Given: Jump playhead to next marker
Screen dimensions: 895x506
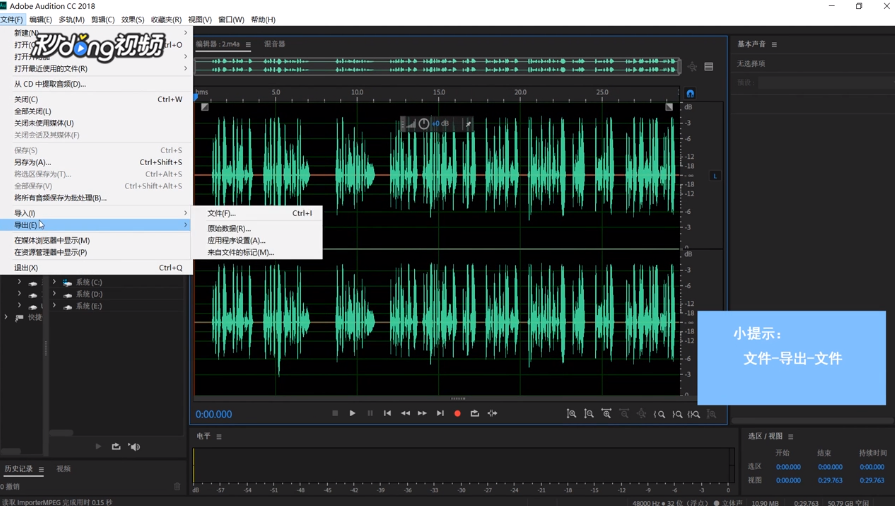Looking at the screenshot, I should click(440, 413).
